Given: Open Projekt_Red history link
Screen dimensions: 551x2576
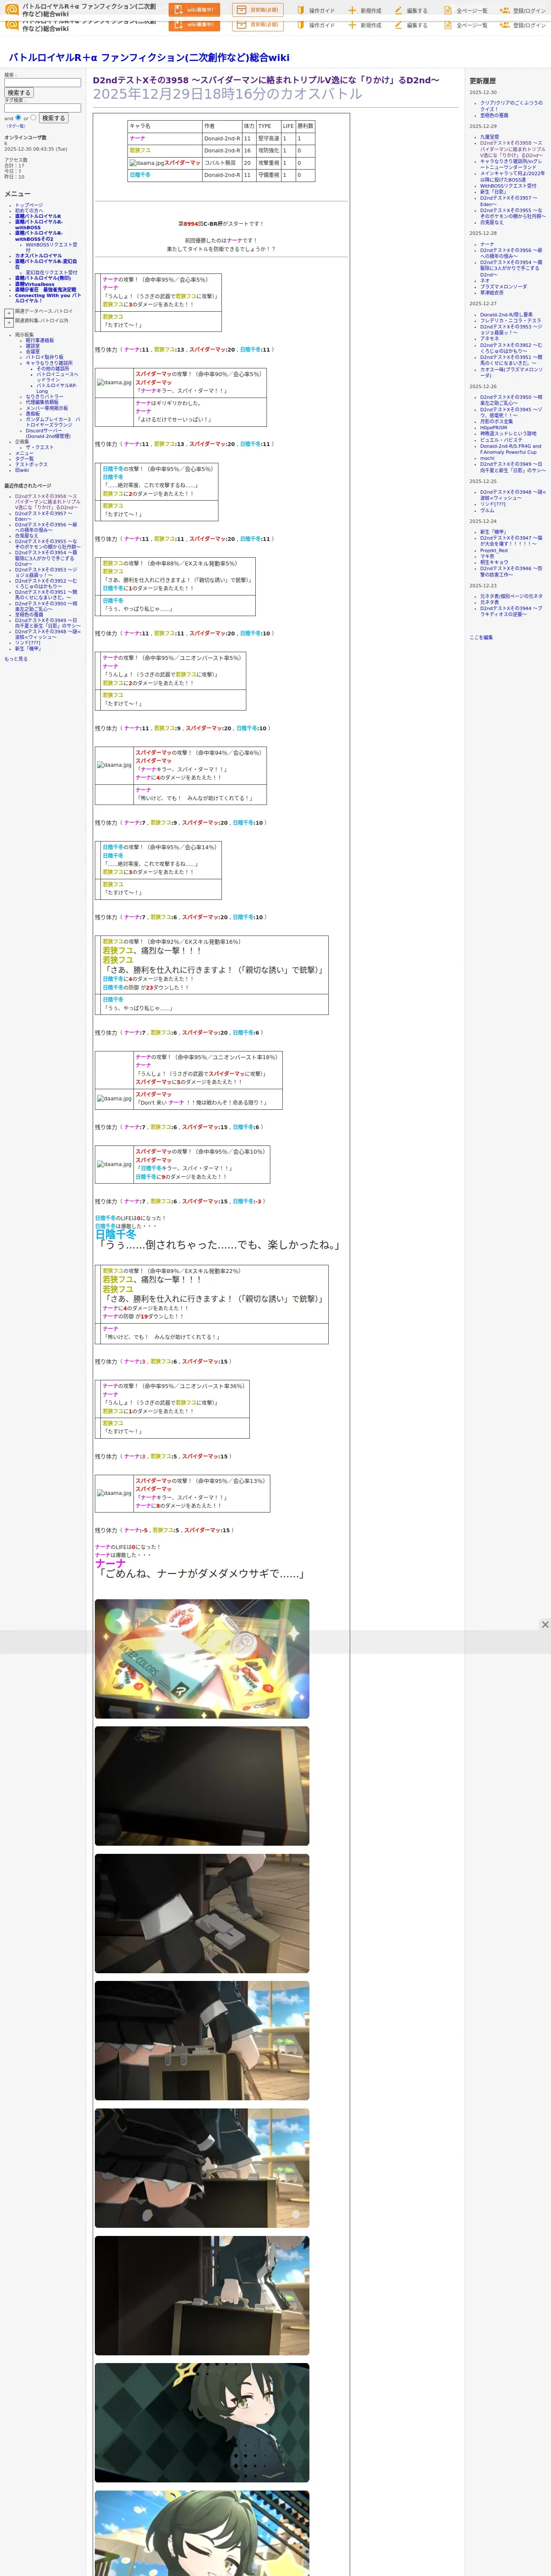Looking at the screenshot, I should coord(494,550).
